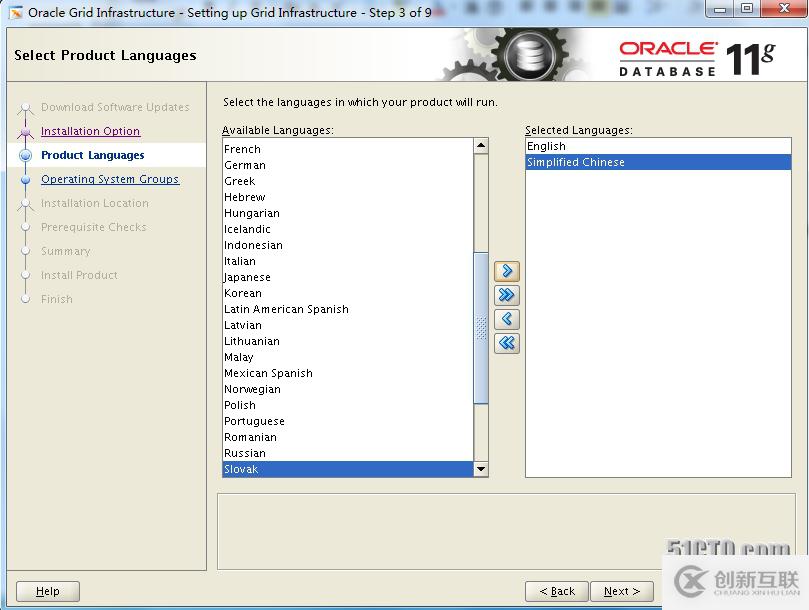Select Italian in Available Languages
Viewport: 809px width, 610px height.
tap(348, 261)
